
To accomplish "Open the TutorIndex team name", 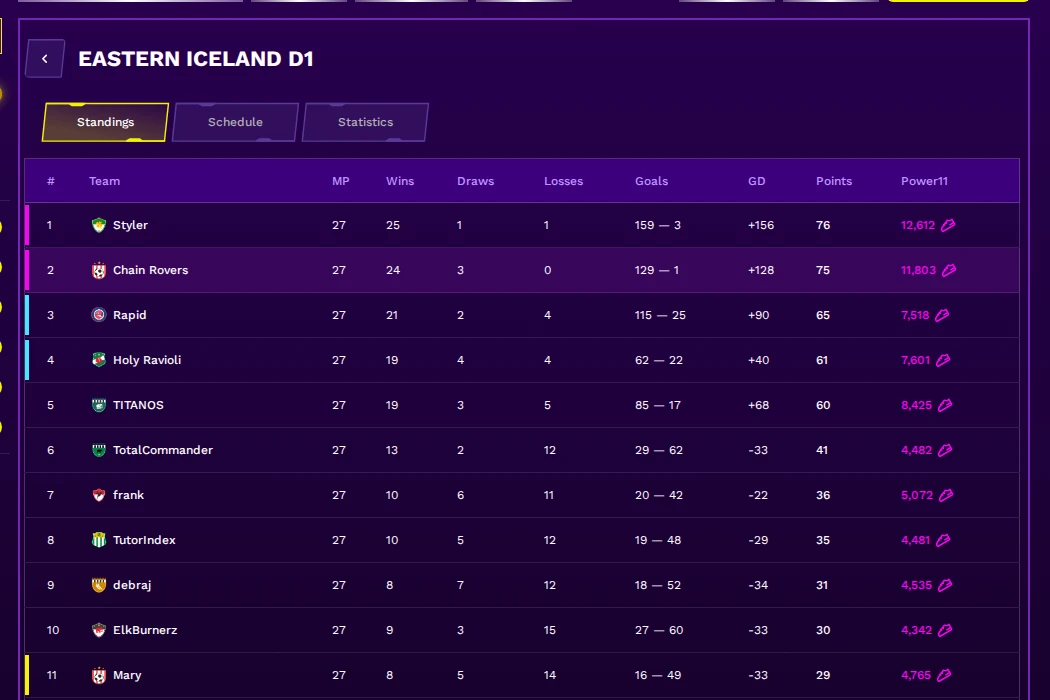I will (144, 540).
